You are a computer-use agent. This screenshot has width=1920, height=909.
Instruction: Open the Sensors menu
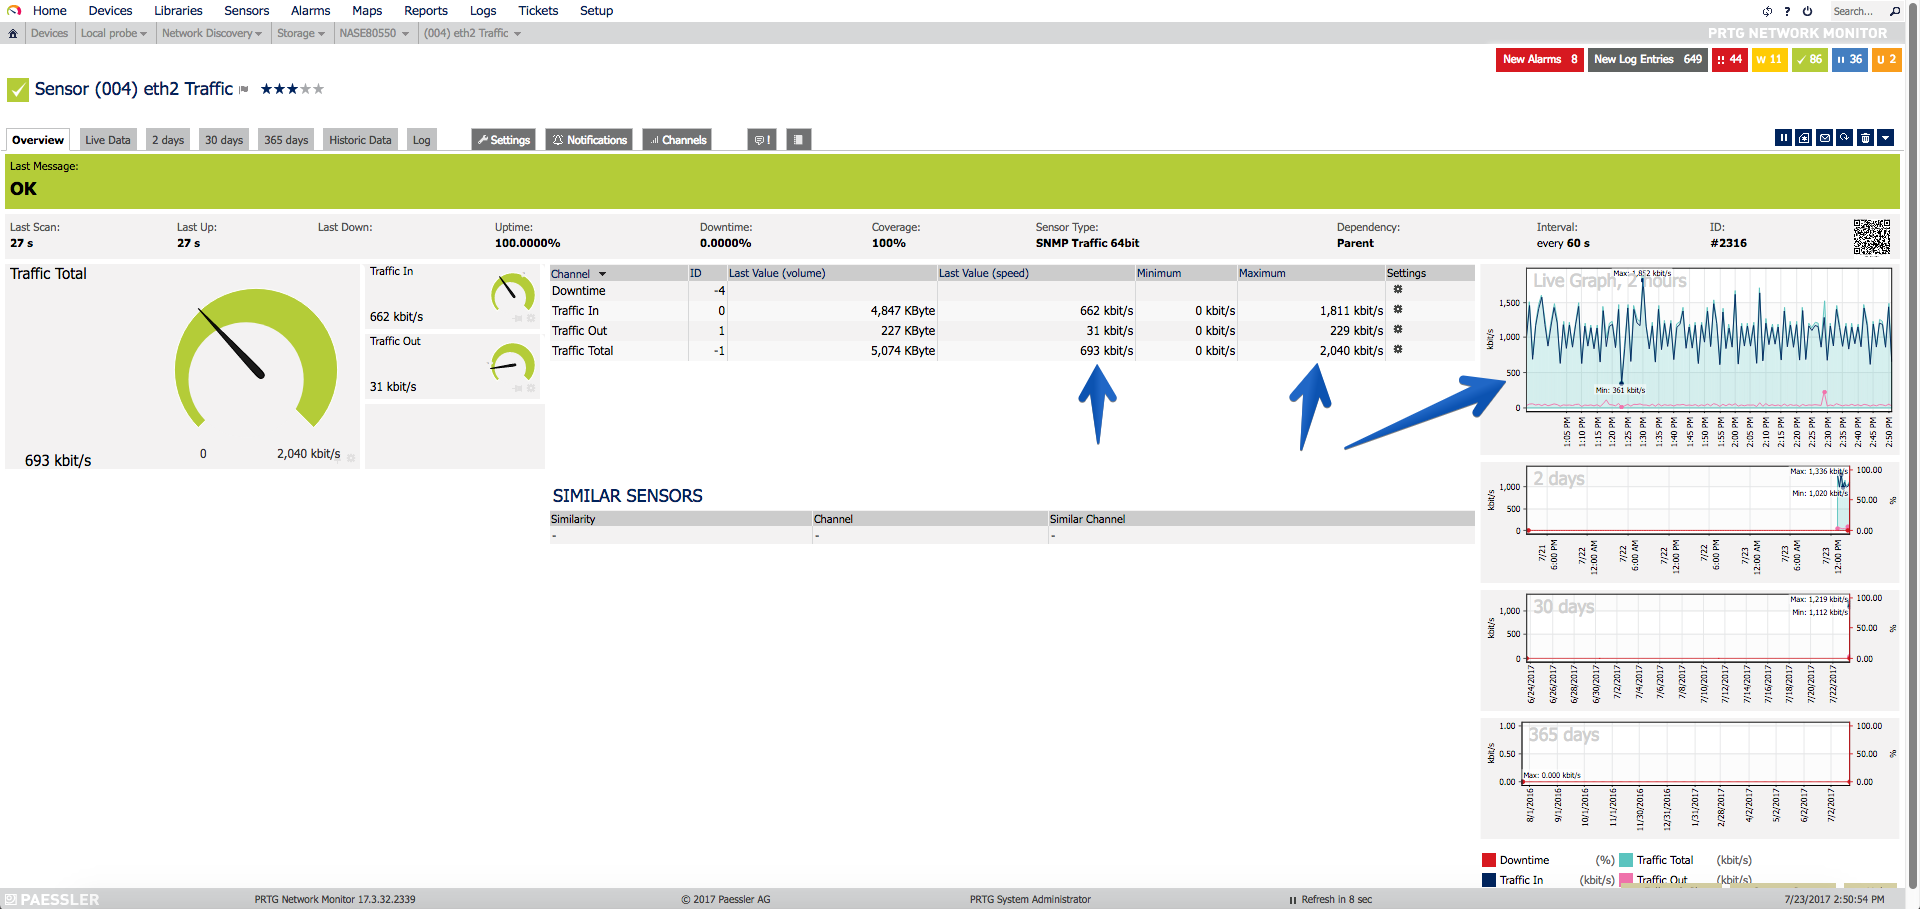(x=246, y=11)
